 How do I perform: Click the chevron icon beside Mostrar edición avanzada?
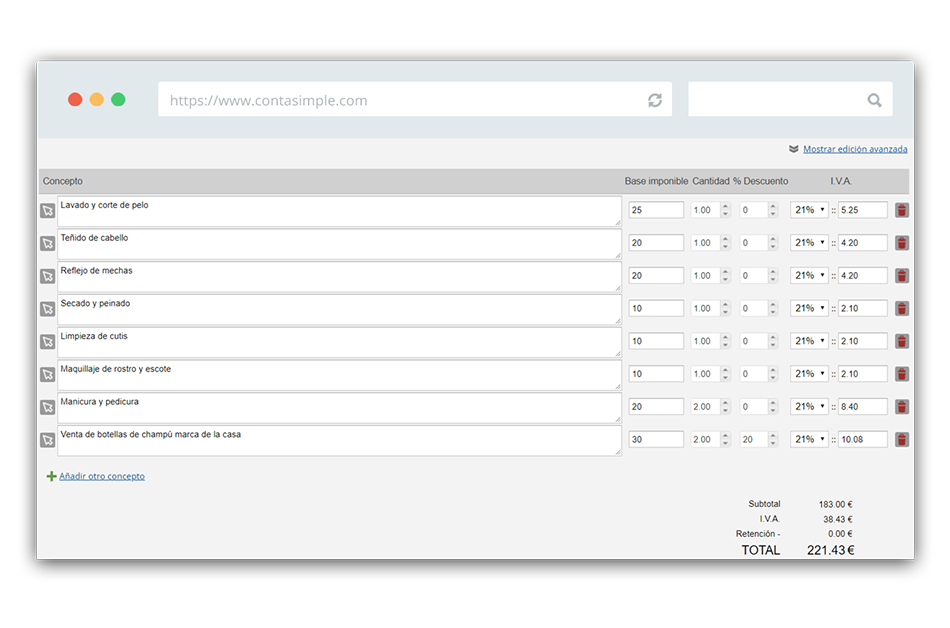point(793,149)
